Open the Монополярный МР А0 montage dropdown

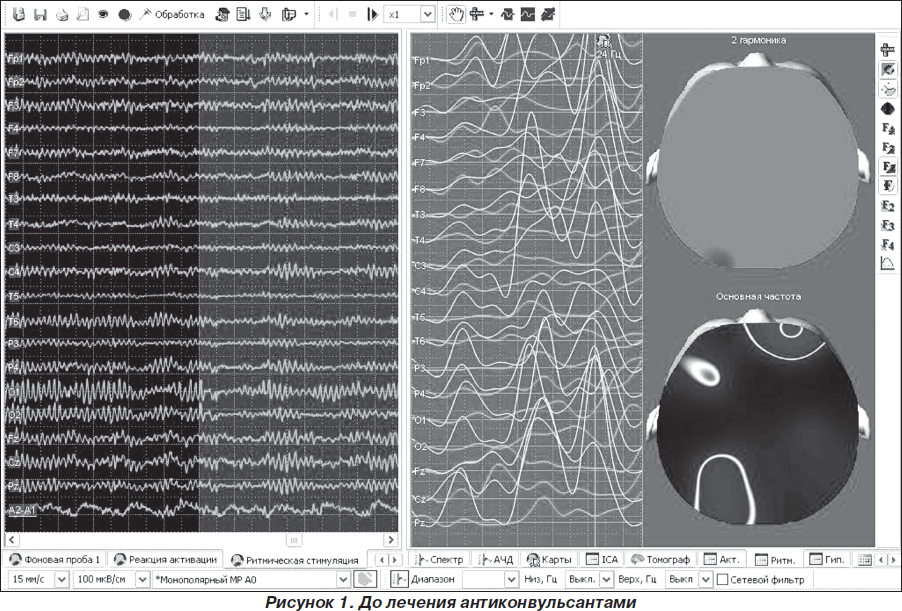[342, 580]
